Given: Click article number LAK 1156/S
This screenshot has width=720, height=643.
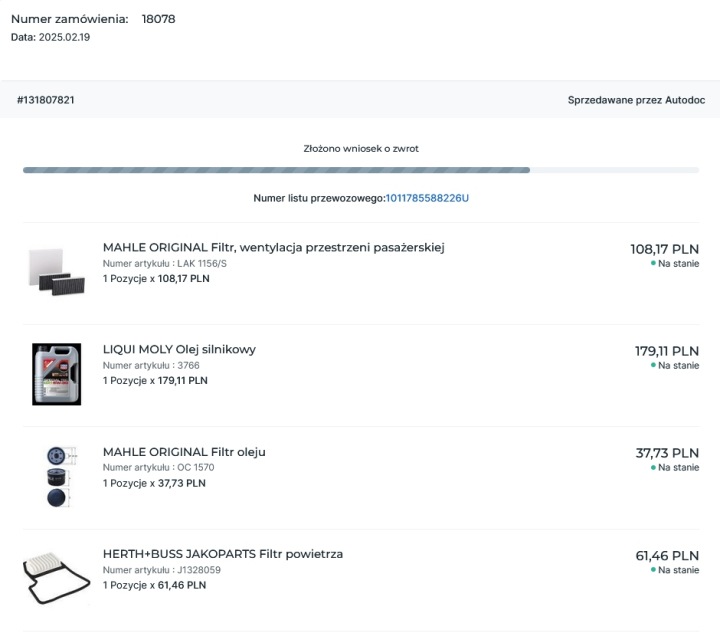Looking at the screenshot, I should click(202, 264).
